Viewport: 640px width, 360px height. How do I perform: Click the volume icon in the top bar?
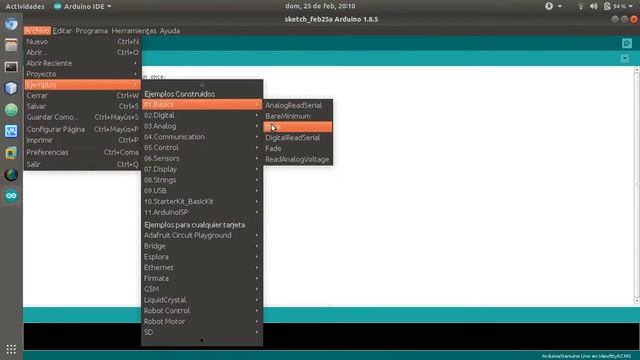coord(594,6)
